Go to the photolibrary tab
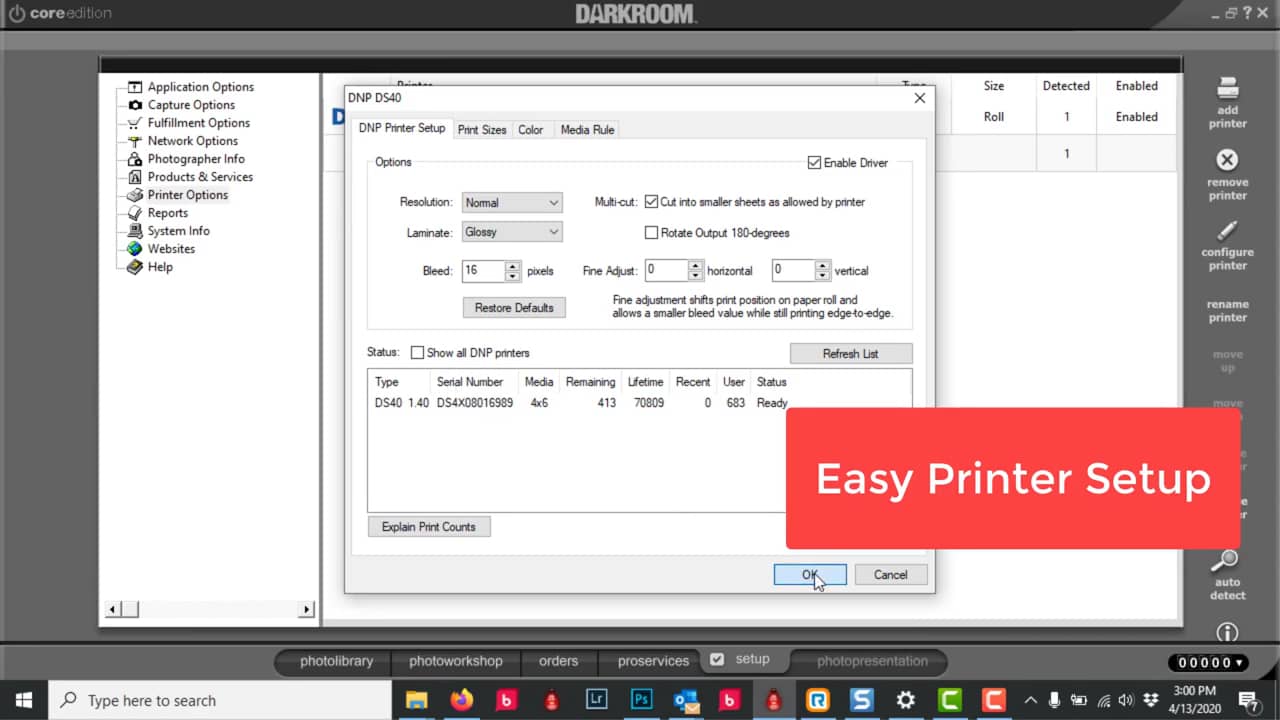1280x720 pixels. click(336, 661)
